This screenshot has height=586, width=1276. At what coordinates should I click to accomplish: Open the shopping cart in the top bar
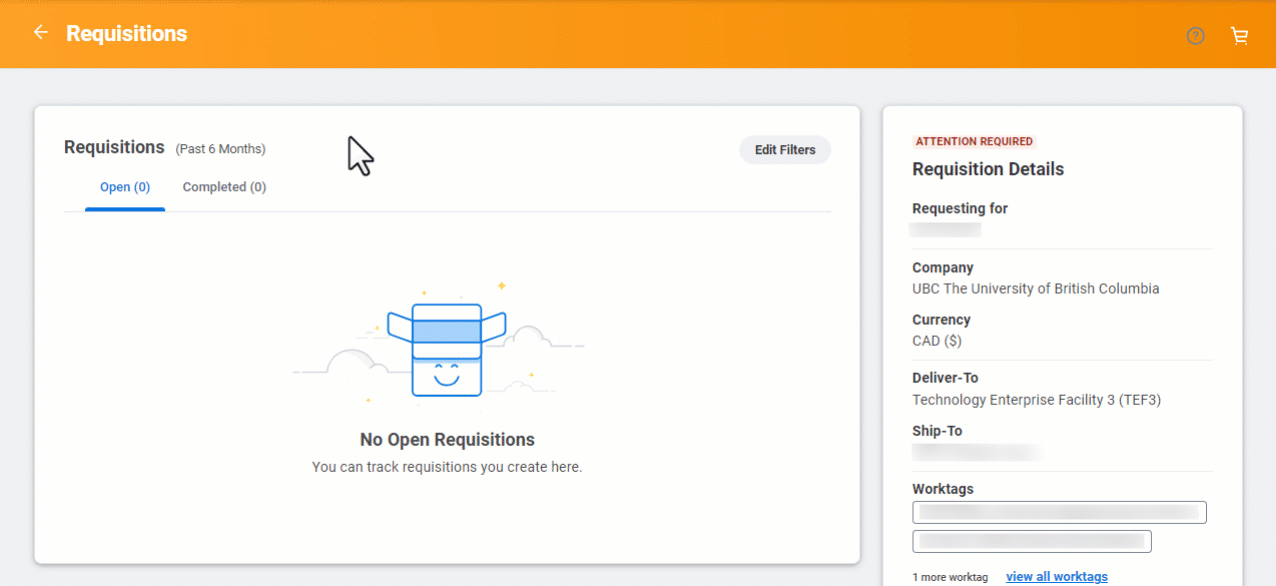(x=1239, y=35)
